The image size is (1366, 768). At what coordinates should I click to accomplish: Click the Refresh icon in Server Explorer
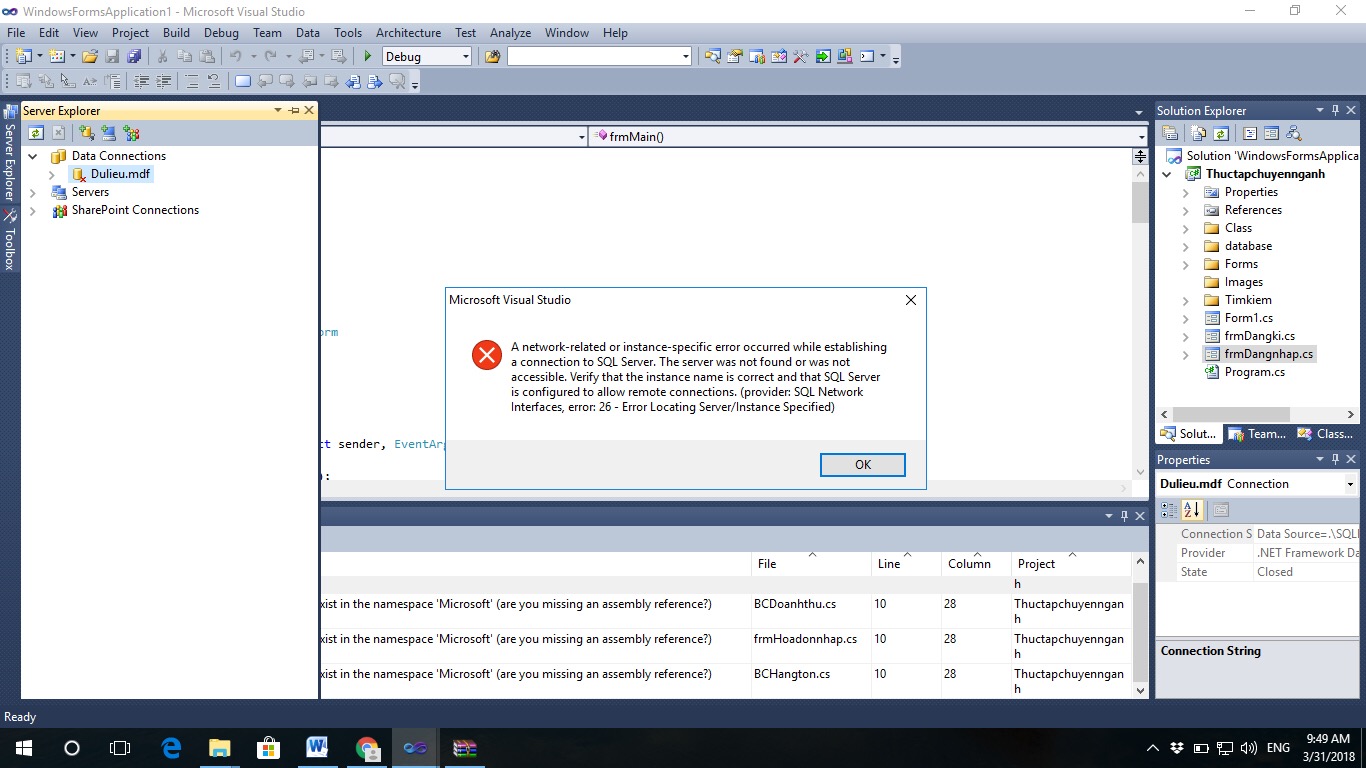(36, 132)
